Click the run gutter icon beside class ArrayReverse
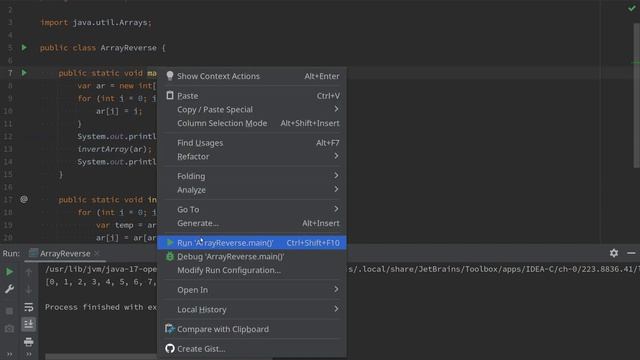This screenshot has width=640, height=360. pyautogui.click(x=24, y=48)
